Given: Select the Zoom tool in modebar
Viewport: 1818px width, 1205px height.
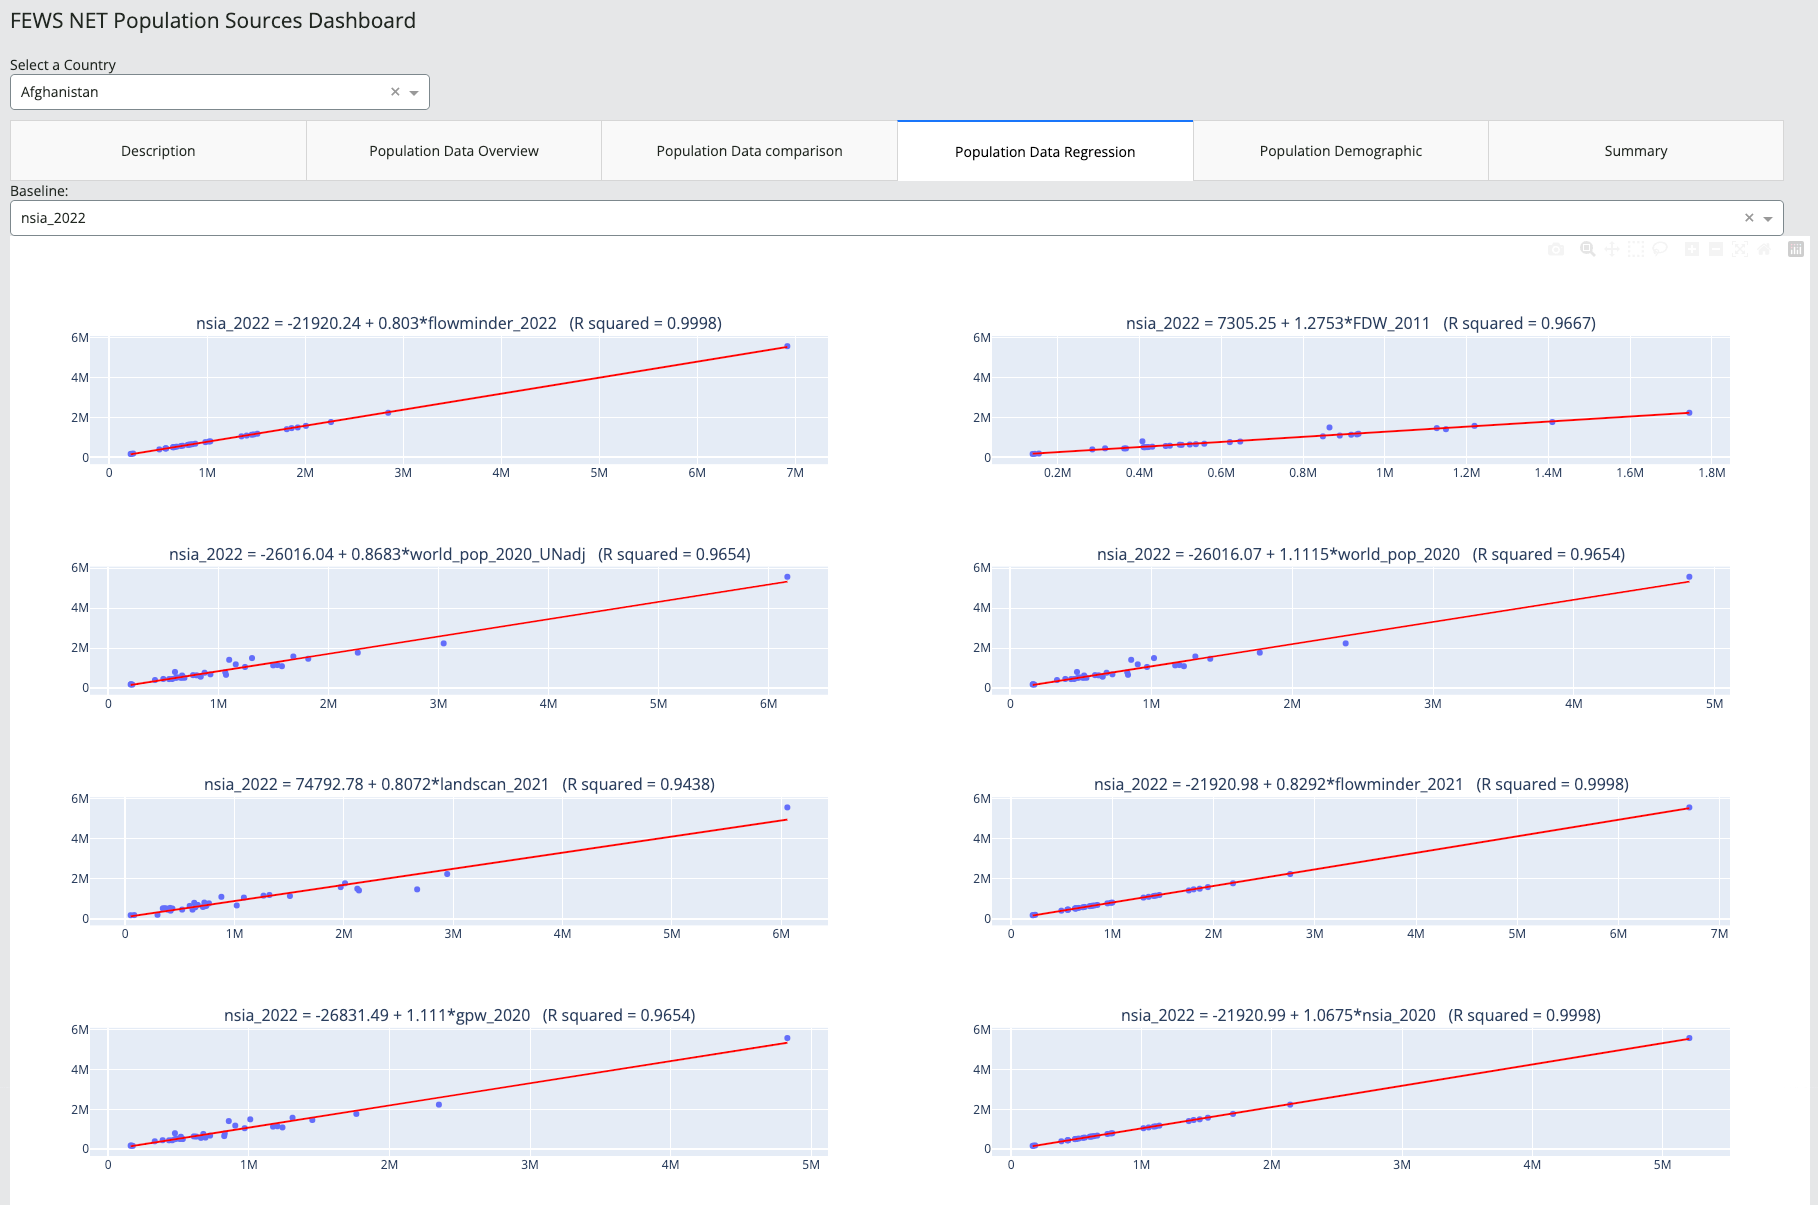Looking at the screenshot, I should [x=1587, y=249].
